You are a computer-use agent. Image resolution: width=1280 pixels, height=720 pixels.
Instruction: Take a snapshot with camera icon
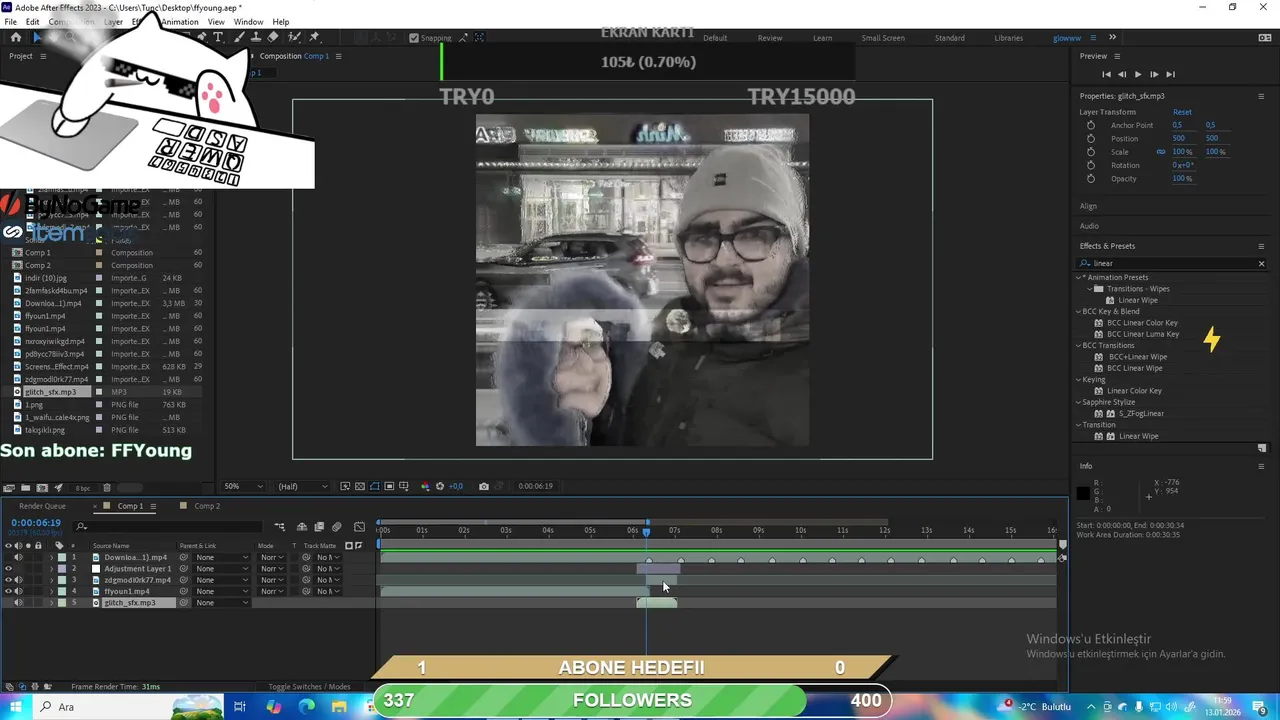pos(484,486)
